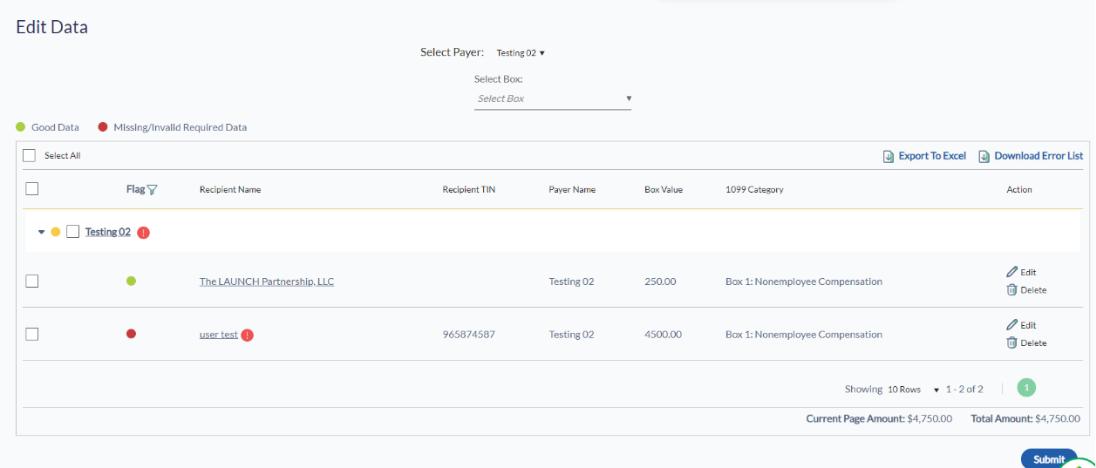
Task: Click the Export To Excel icon
Action: [888, 156]
